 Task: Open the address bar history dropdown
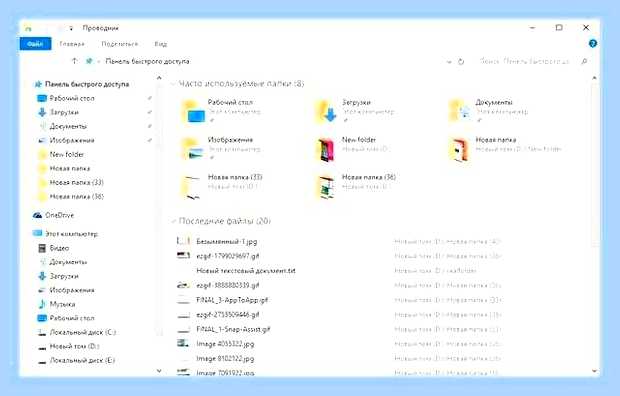(x=449, y=62)
